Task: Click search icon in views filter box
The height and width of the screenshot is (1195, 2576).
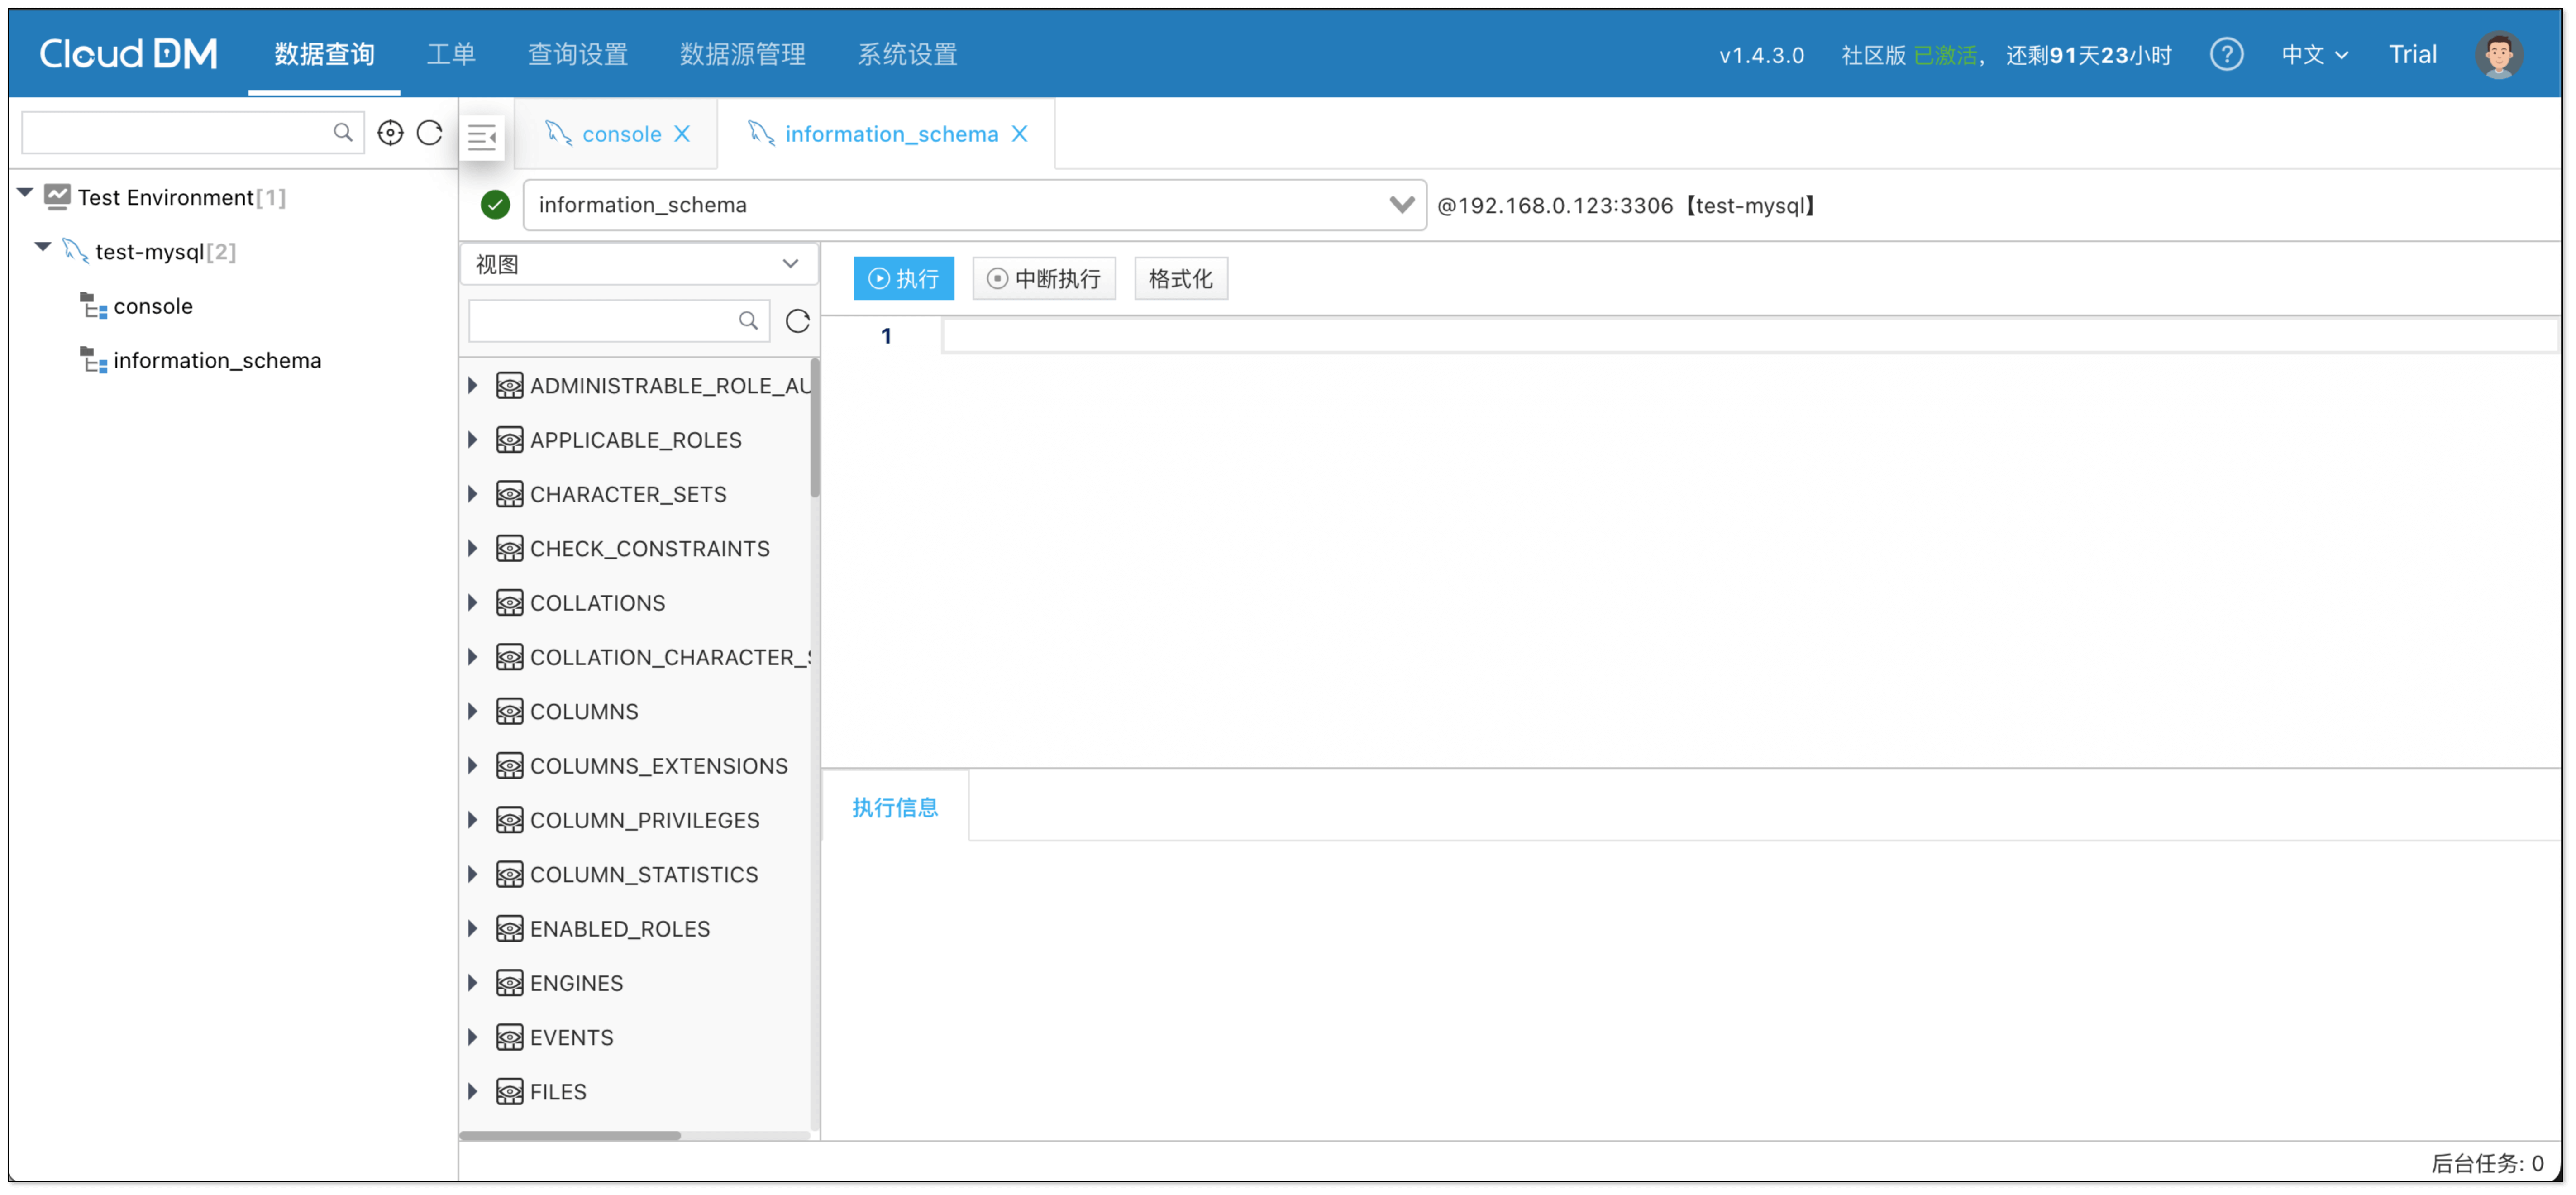Action: click(x=747, y=321)
